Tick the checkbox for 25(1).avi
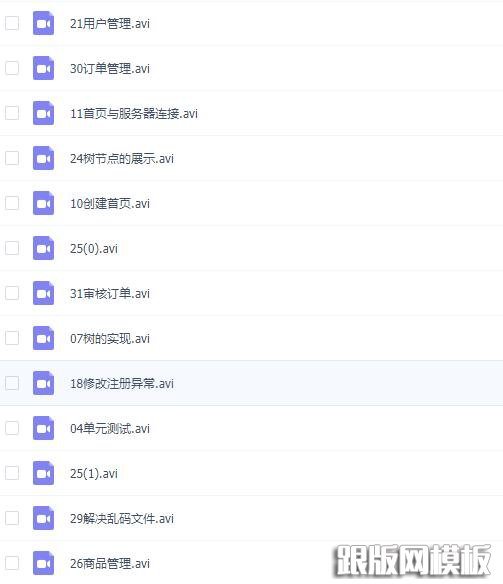 point(12,473)
